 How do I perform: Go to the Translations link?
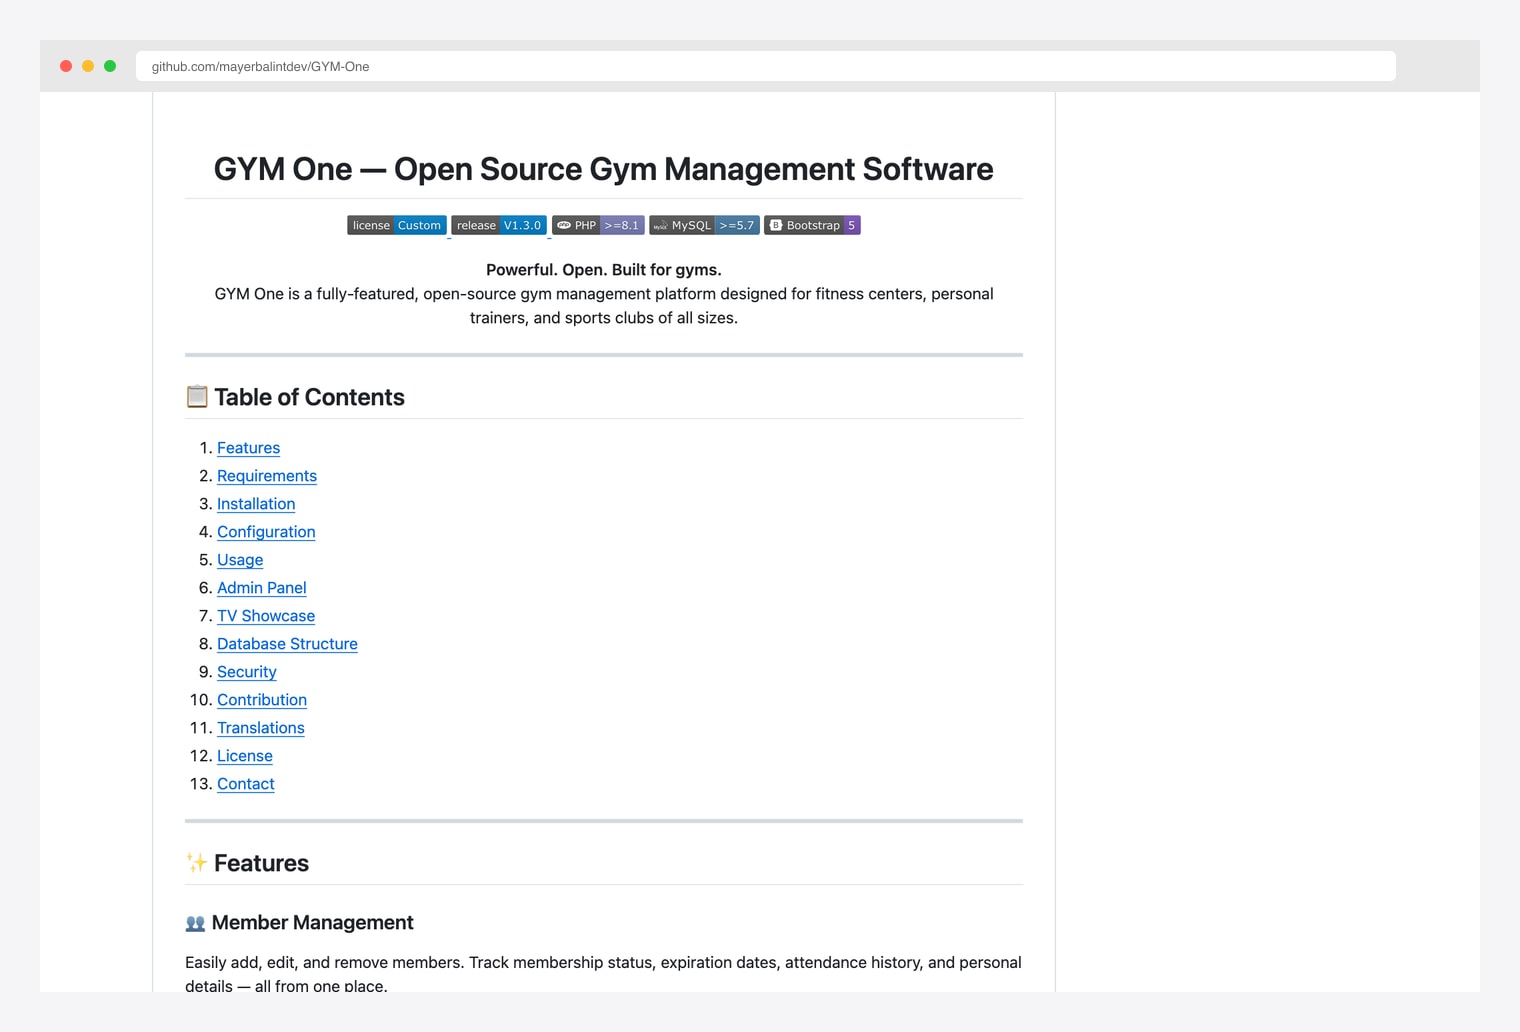pos(261,728)
